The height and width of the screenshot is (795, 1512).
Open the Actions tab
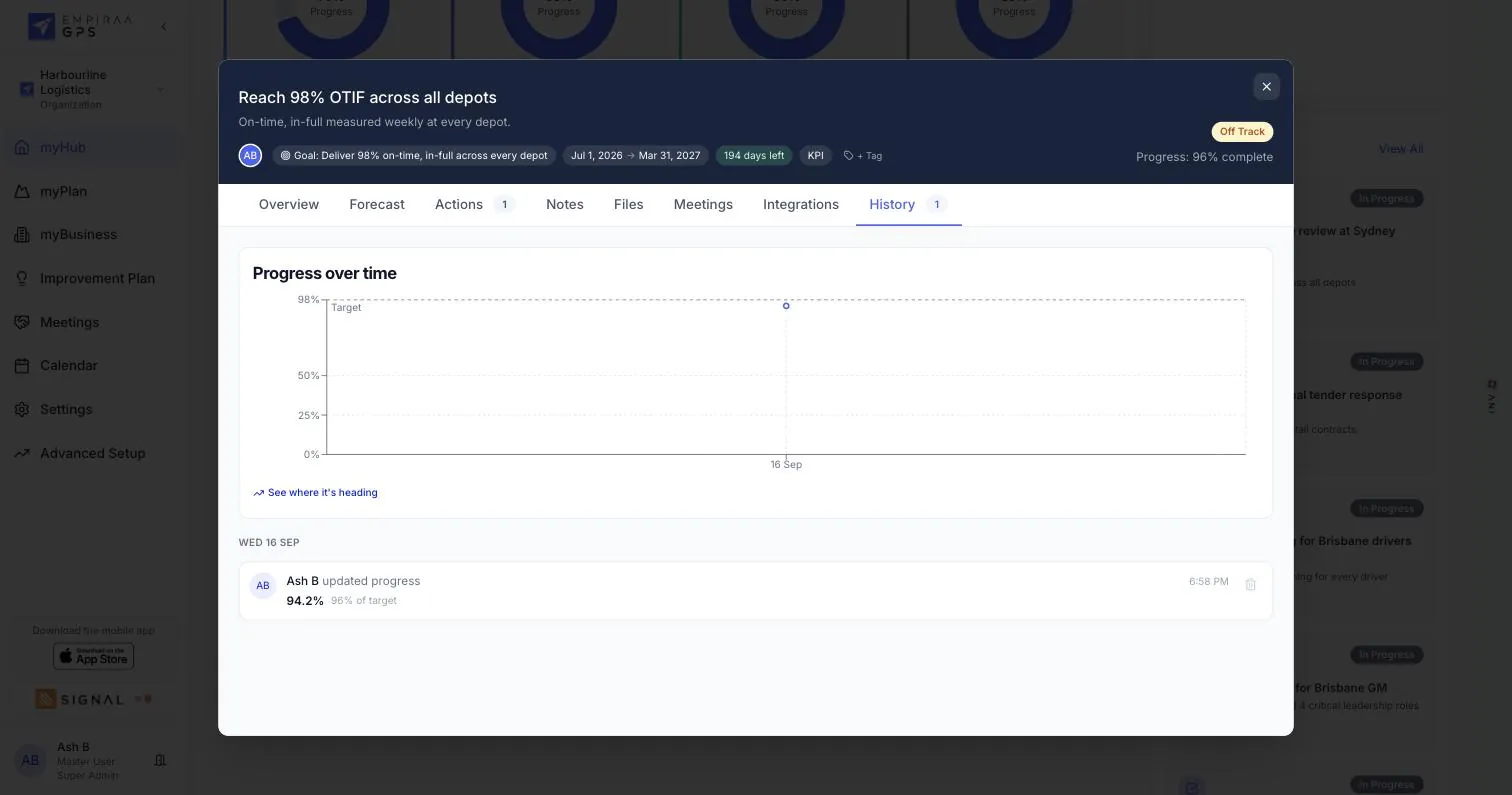[475, 204]
